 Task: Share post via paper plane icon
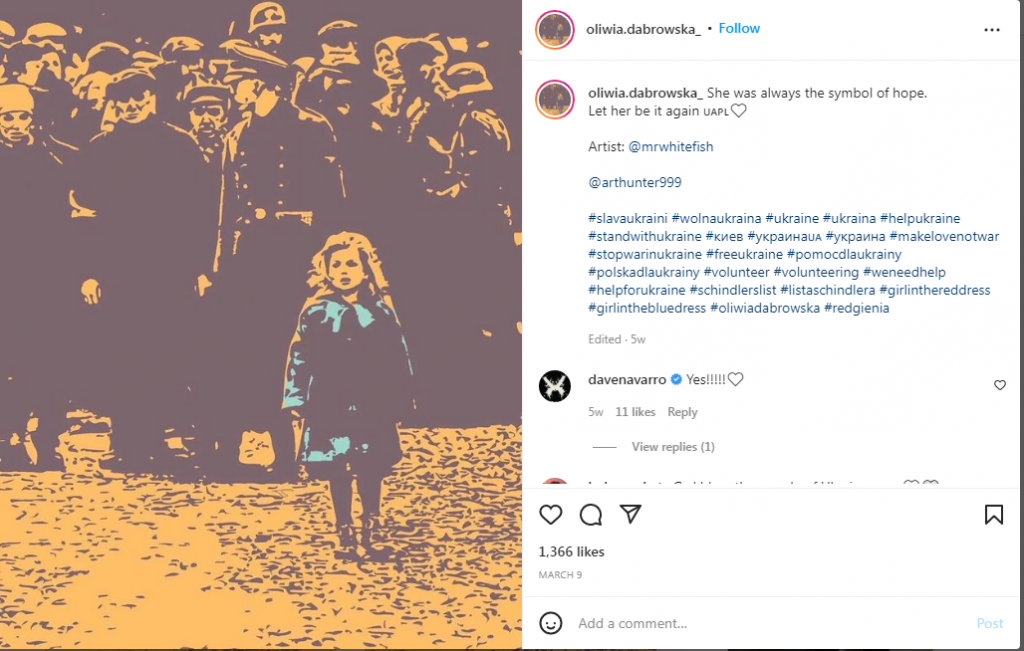point(630,514)
